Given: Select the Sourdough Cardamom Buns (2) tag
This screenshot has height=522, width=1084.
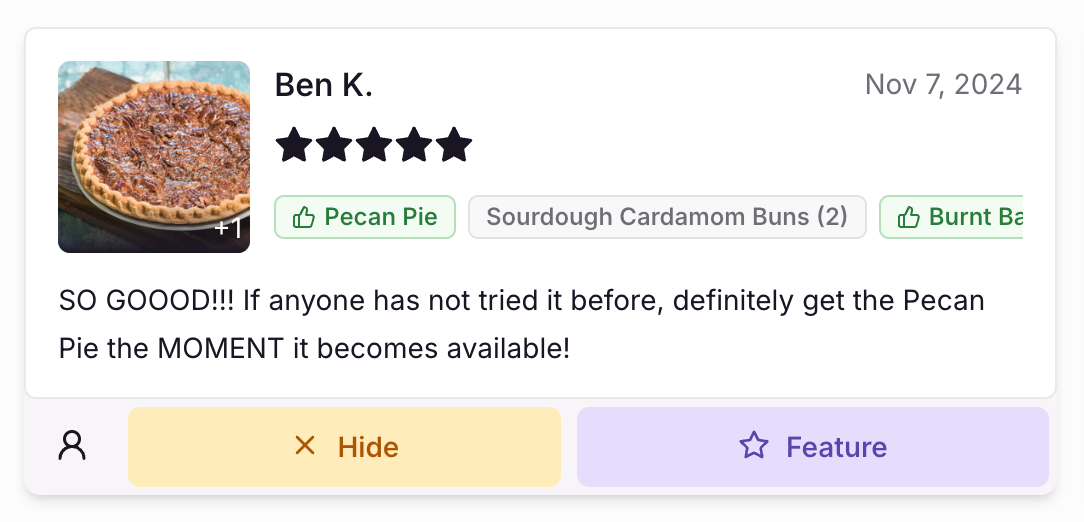Looking at the screenshot, I should click(x=667, y=217).
